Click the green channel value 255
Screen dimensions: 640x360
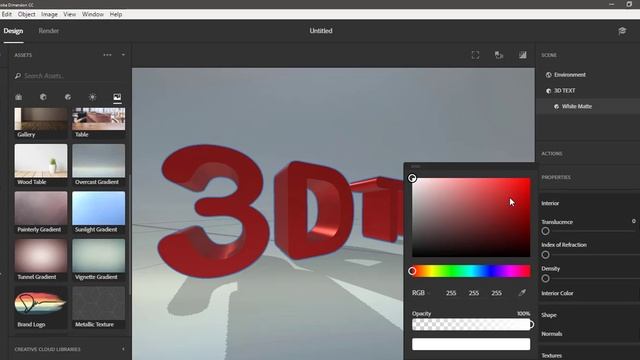(474, 293)
